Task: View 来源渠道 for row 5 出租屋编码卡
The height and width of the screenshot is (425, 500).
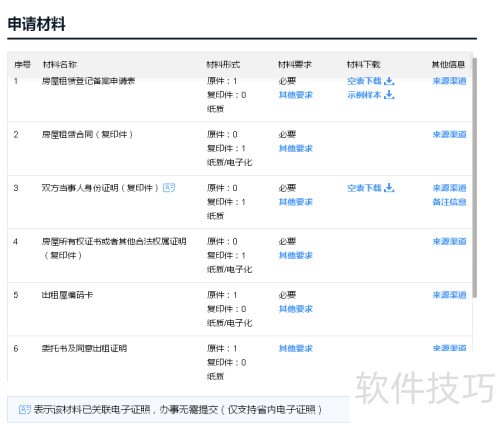Action: pos(449,295)
